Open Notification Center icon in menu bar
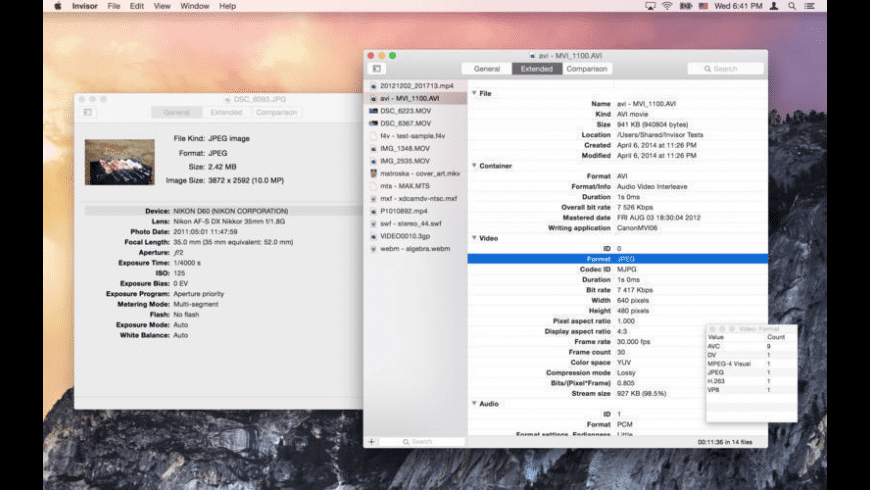 [810, 6]
